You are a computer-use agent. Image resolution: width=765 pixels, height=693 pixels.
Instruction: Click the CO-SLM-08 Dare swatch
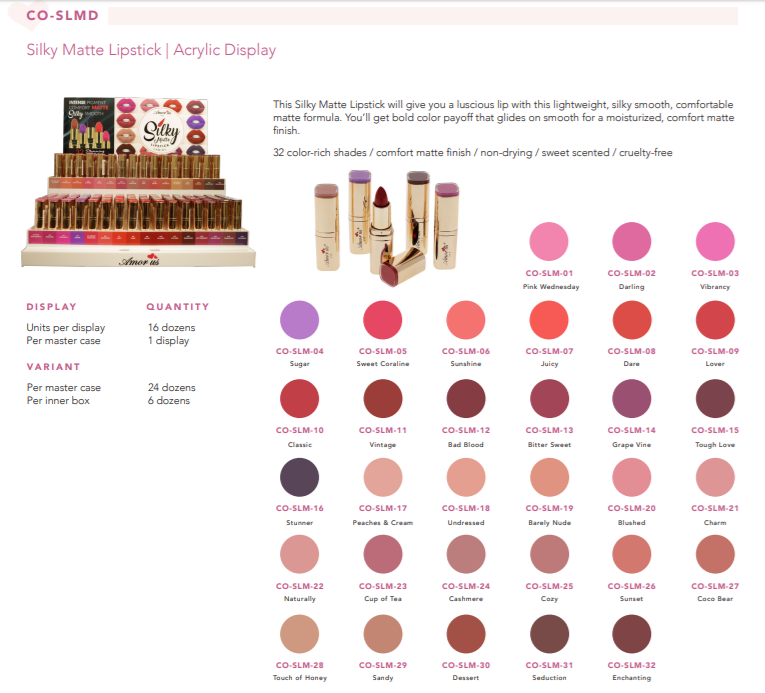632,320
